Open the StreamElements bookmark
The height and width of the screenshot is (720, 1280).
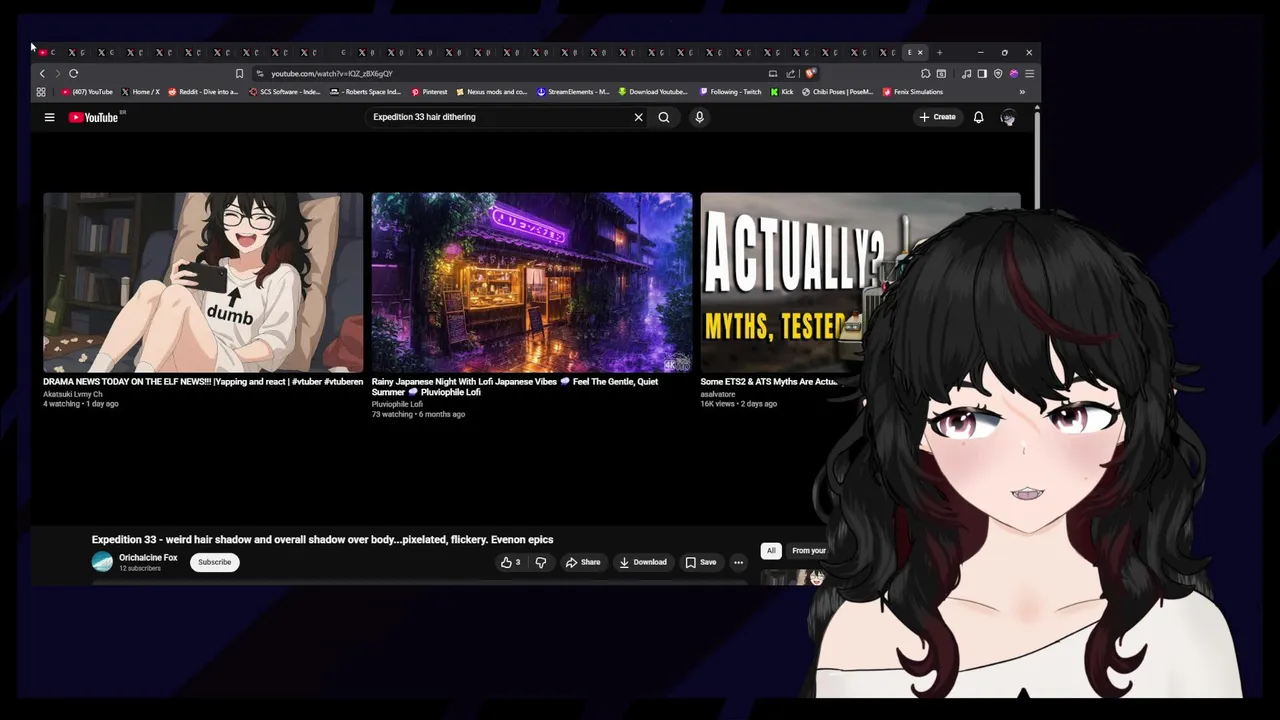[573, 92]
